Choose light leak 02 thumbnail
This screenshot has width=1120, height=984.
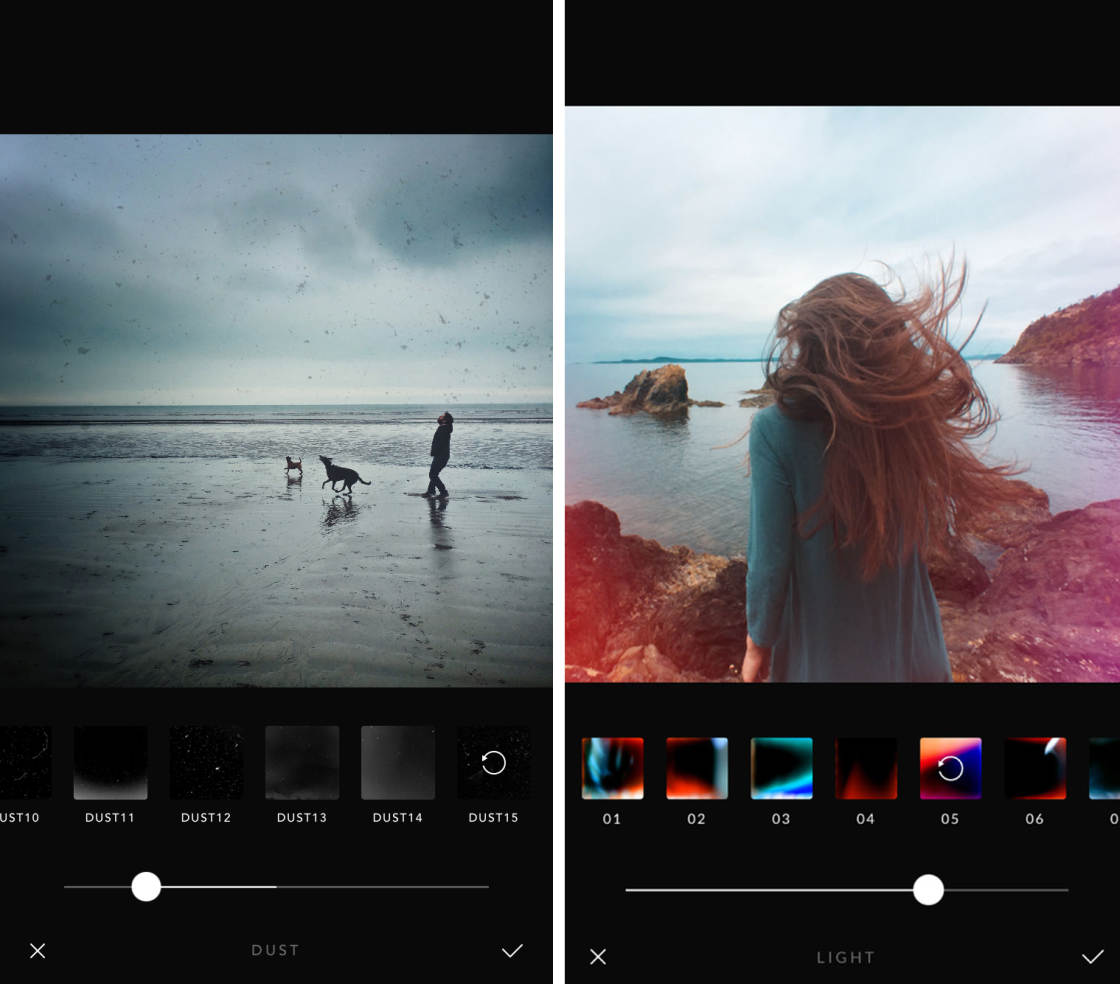pyautogui.click(x=696, y=768)
